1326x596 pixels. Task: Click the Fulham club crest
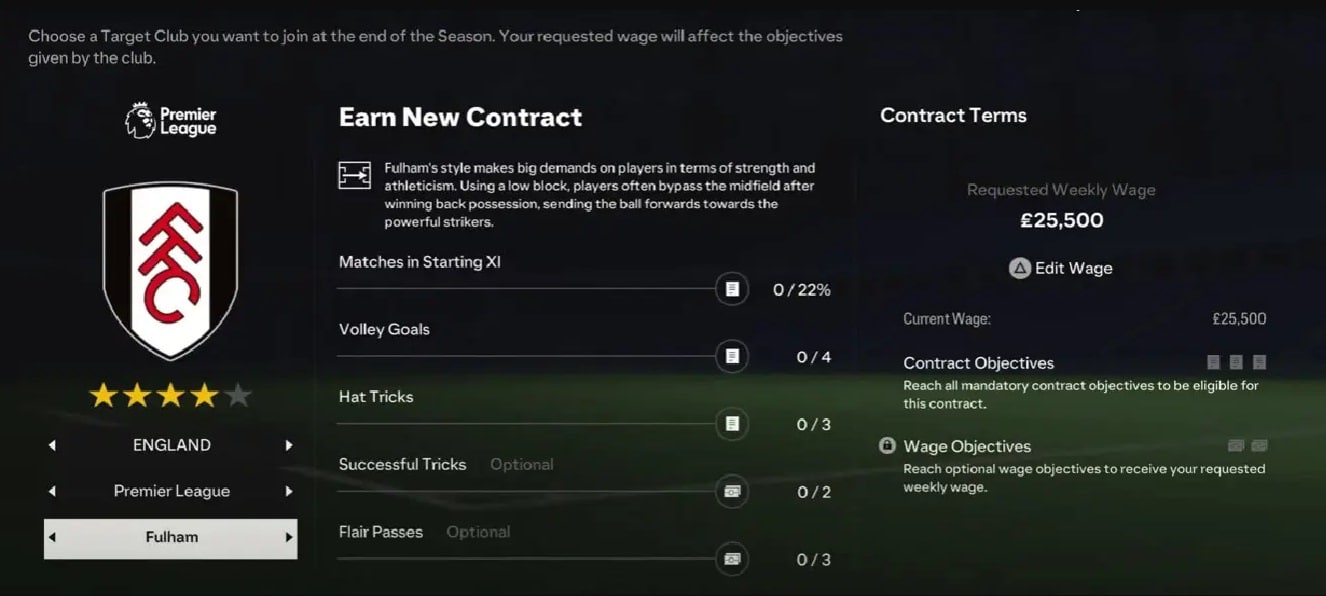171,270
